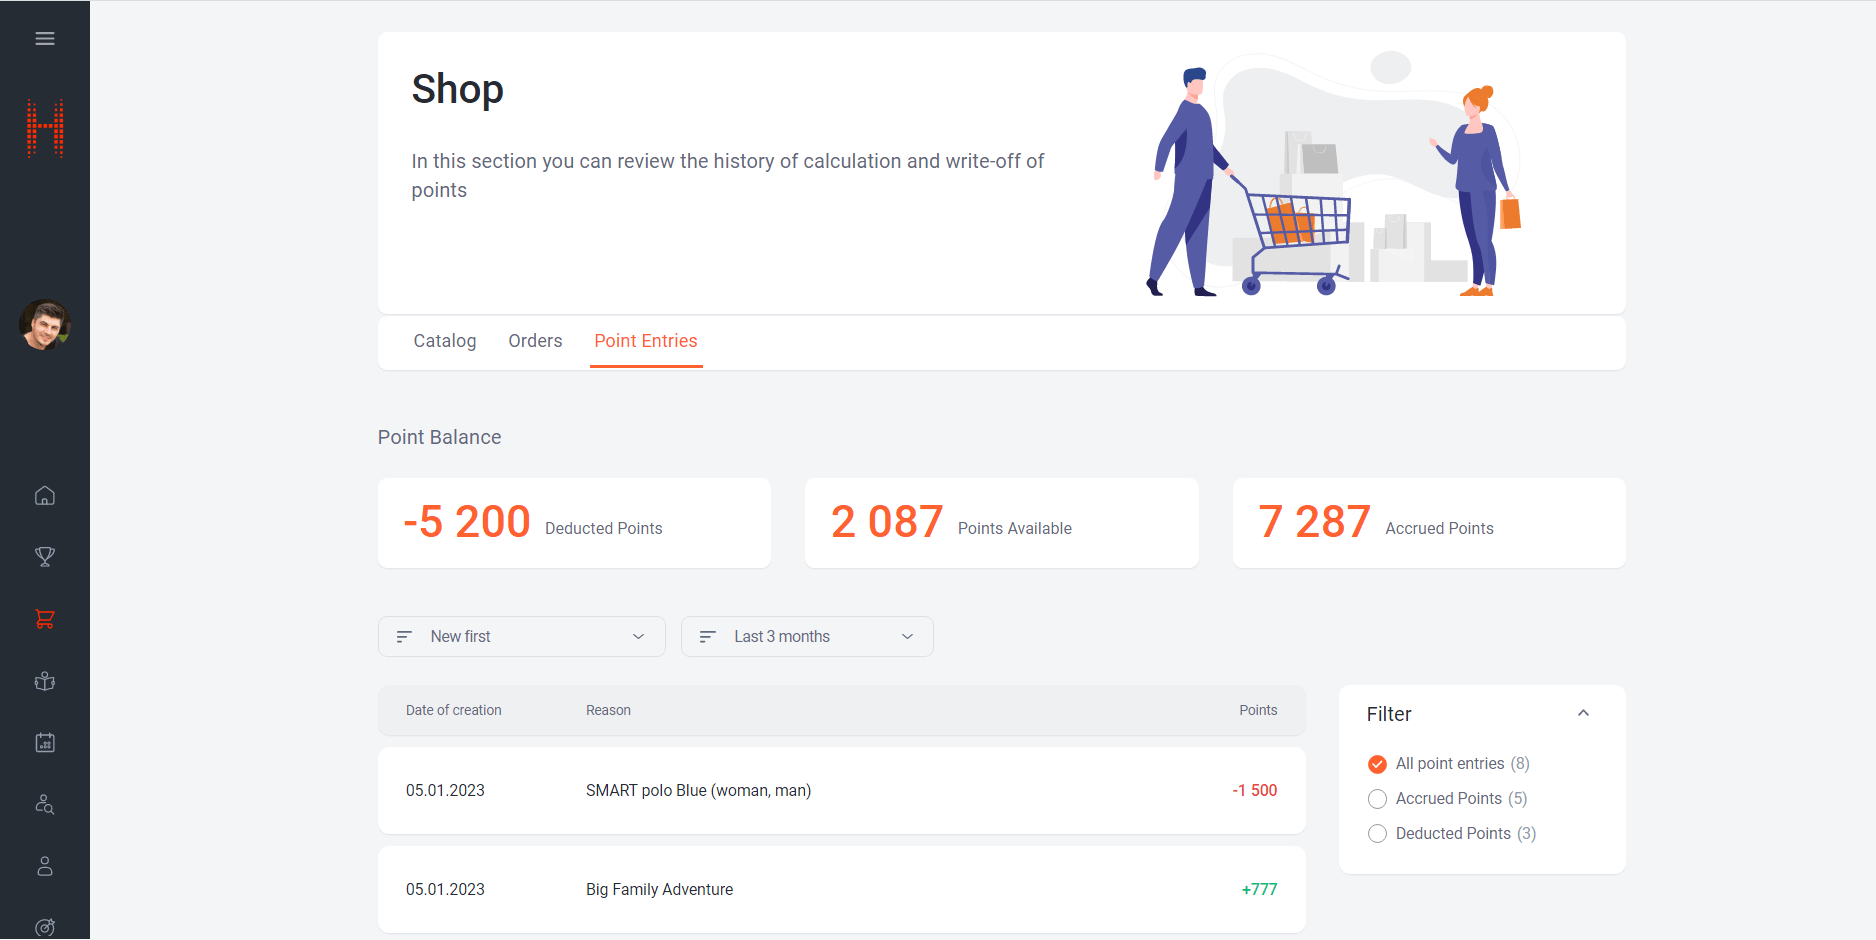Click the shopping cart sidebar icon
The width and height of the screenshot is (1876, 940).
click(45, 619)
